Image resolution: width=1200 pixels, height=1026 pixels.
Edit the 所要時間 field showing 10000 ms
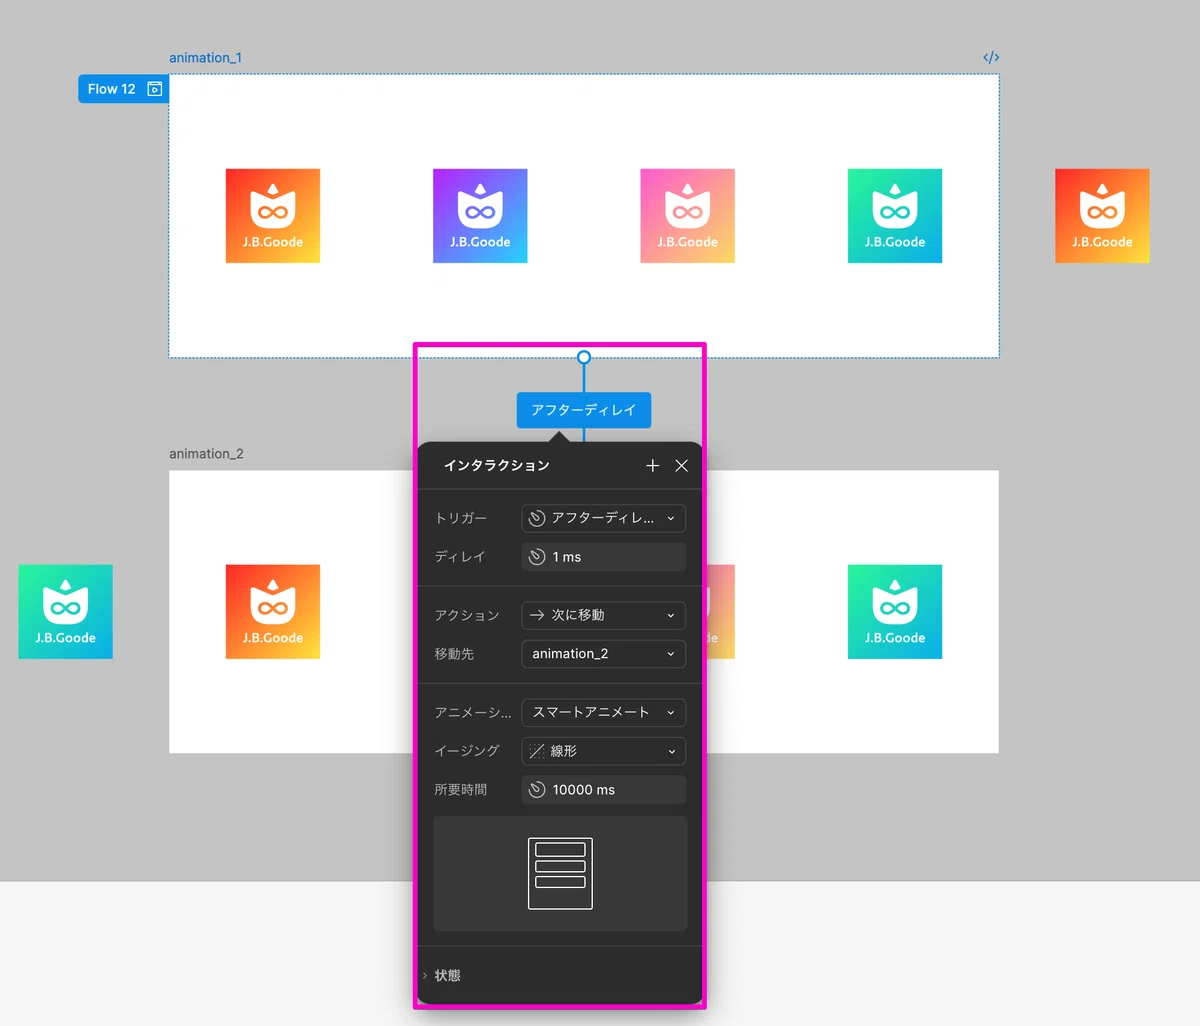(x=604, y=790)
